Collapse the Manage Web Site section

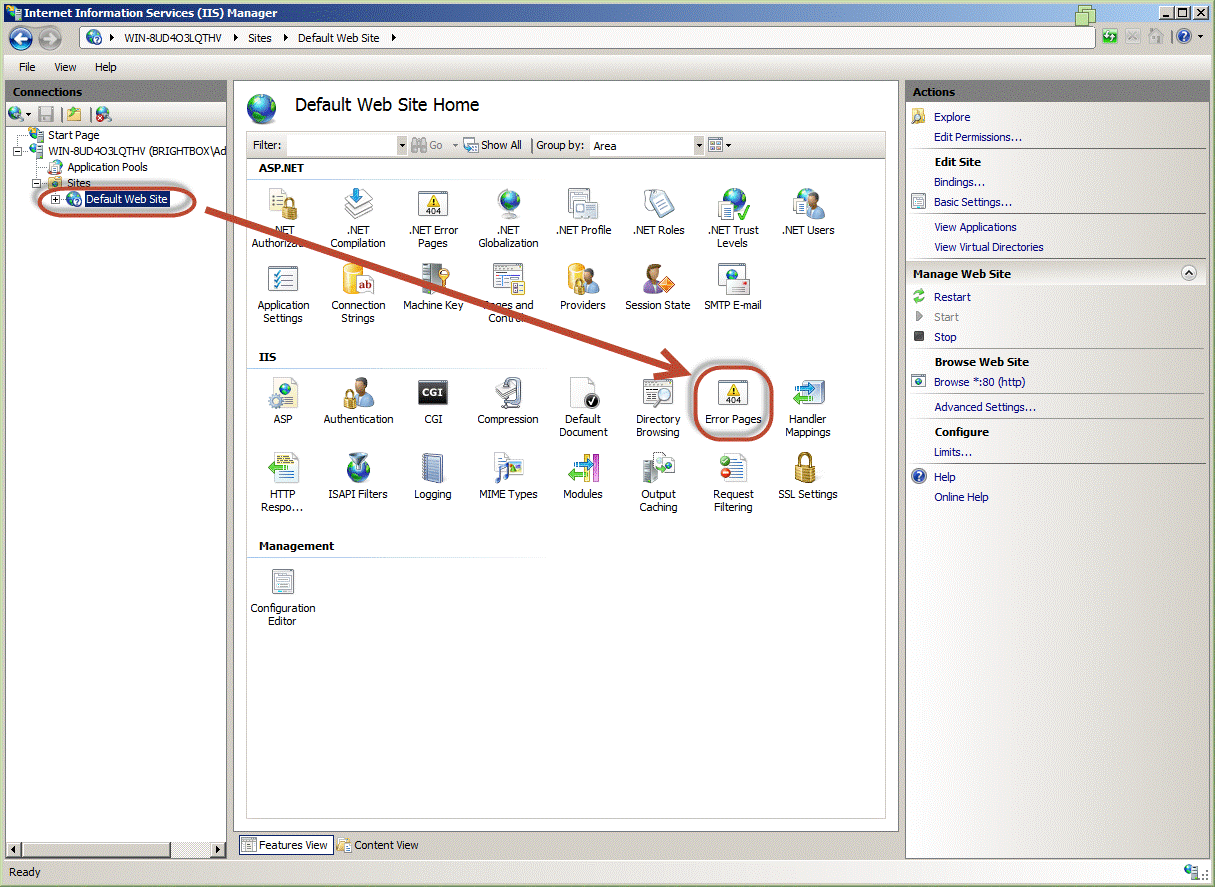(1188, 273)
